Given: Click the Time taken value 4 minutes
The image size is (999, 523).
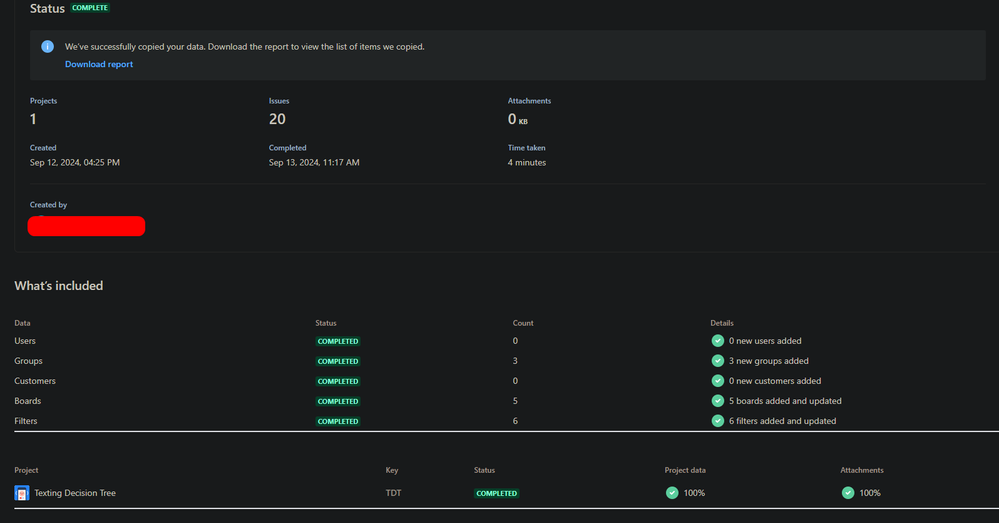Looking at the screenshot, I should pyautogui.click(x=527, y=162).
